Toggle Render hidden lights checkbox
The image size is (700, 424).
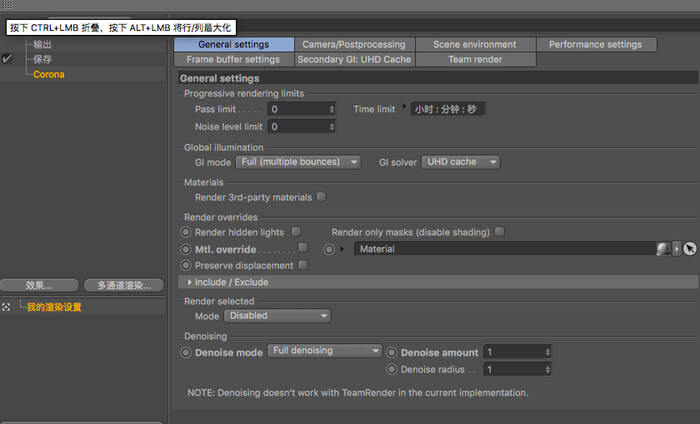296,231
